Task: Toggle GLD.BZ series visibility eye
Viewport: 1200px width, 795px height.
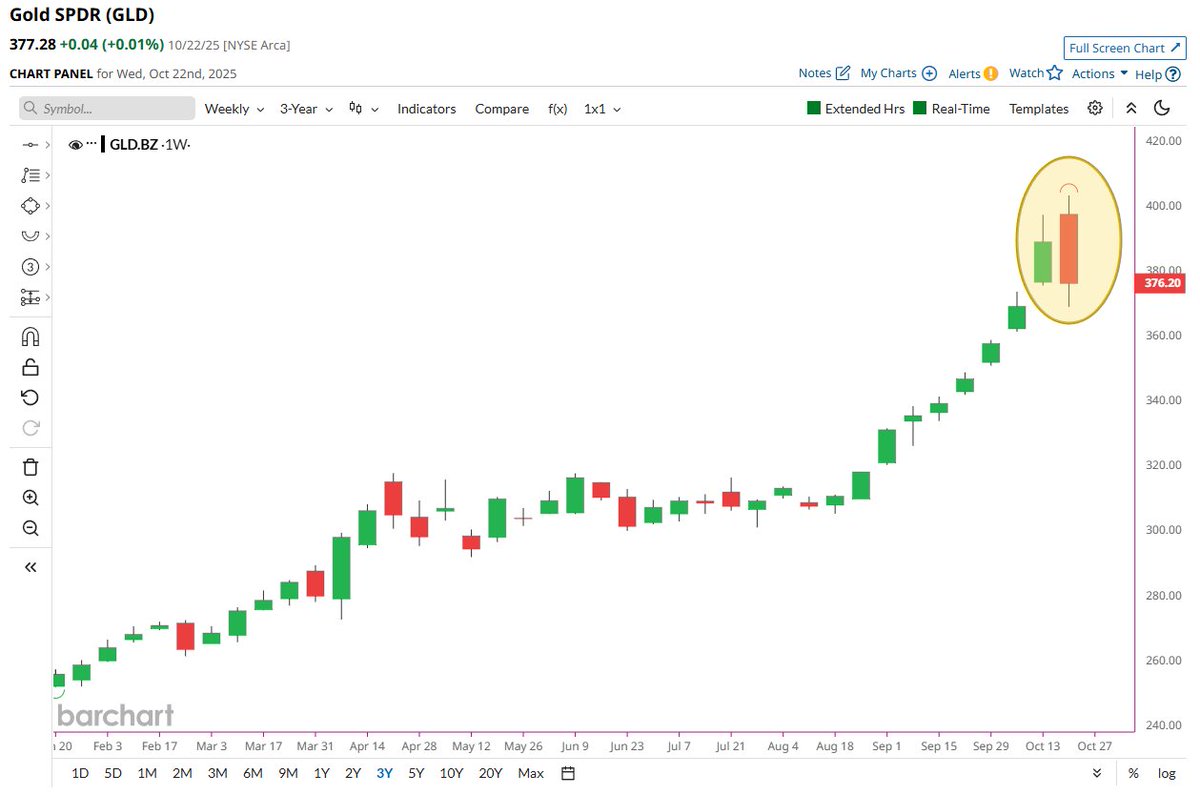Action: 75,145
